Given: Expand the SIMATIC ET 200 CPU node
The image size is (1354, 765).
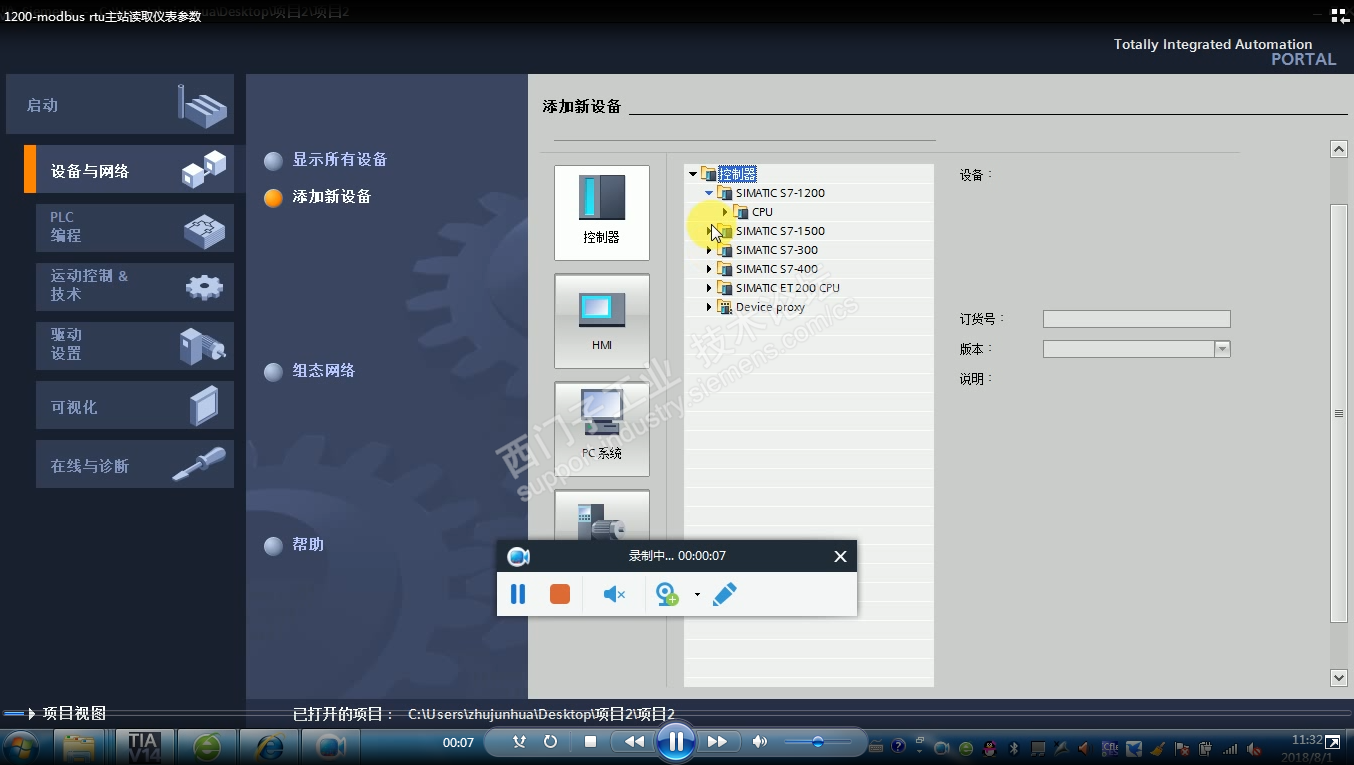Looking at the screenshot, I should 709,288.
